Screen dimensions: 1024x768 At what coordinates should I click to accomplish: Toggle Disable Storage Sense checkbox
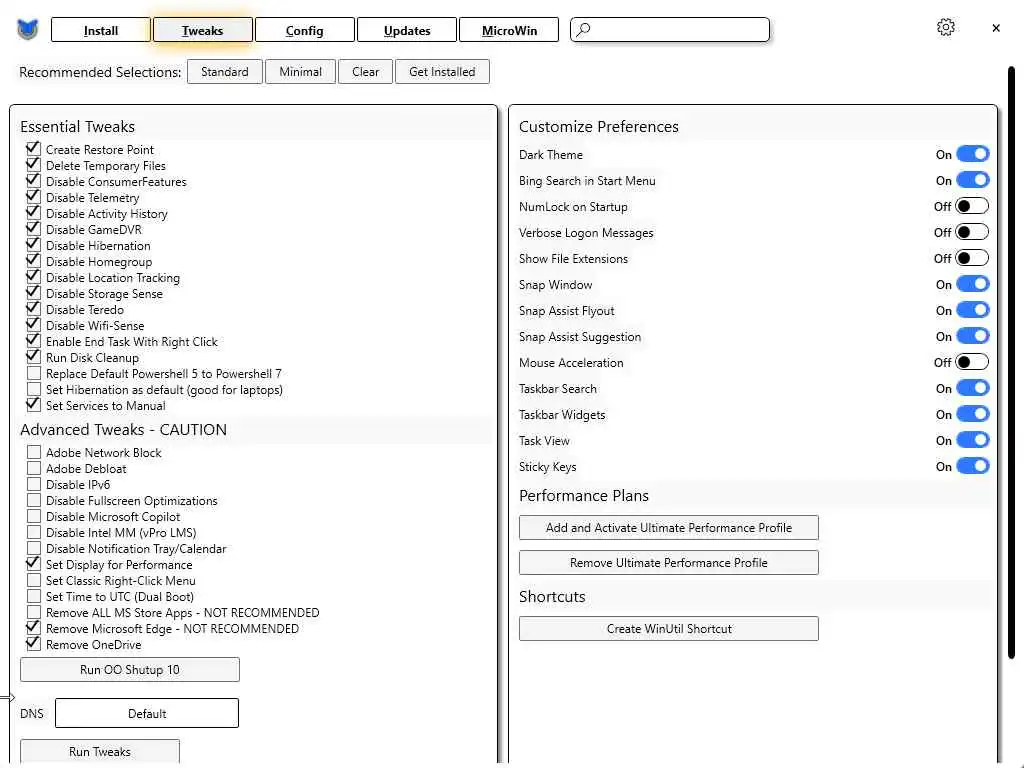[33, 293]
